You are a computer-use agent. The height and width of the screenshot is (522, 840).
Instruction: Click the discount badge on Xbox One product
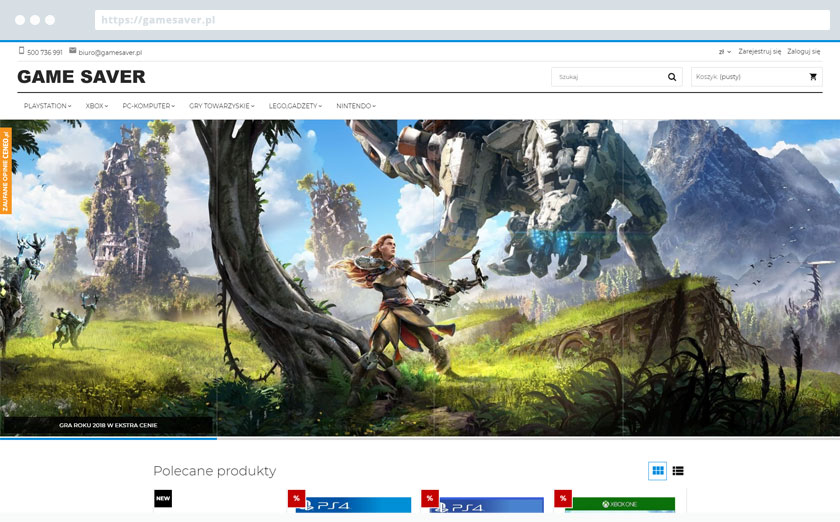(562, 498)
